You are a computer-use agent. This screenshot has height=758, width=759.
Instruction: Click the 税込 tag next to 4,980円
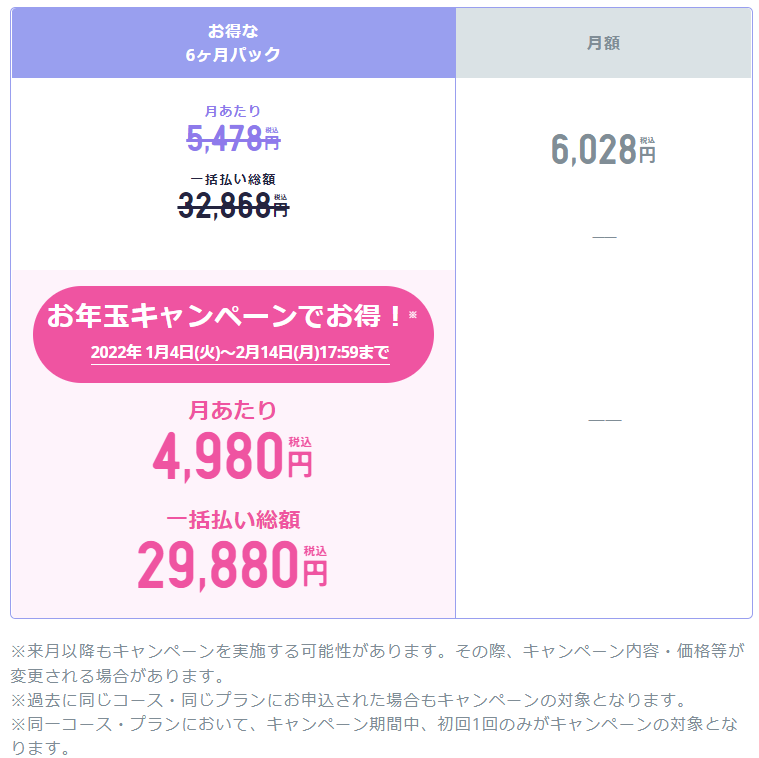click(x=300, y=442)
